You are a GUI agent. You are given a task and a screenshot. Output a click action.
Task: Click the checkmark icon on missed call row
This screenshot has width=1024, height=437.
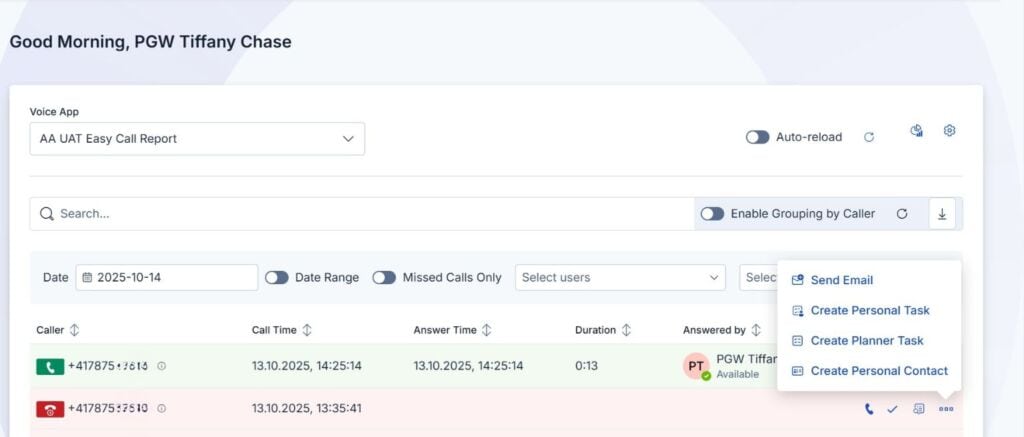click(893, 410)
